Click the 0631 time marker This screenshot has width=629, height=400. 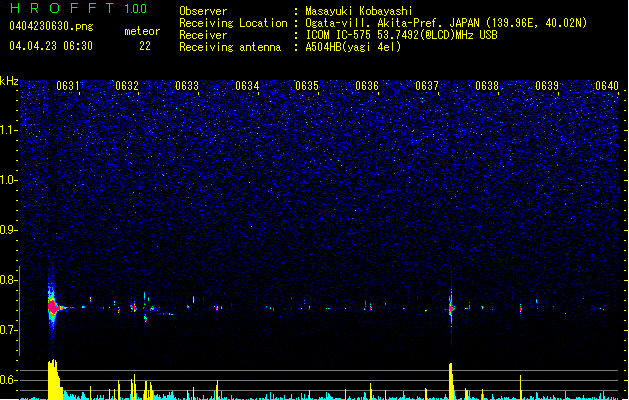click(67, 86)
